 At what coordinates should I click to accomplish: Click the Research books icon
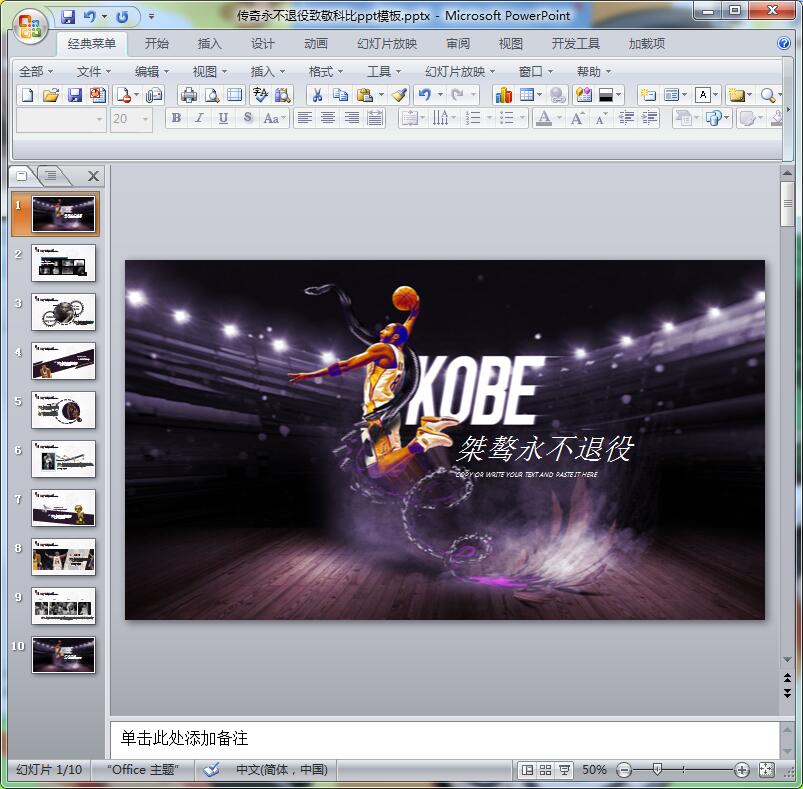[283, 95]
